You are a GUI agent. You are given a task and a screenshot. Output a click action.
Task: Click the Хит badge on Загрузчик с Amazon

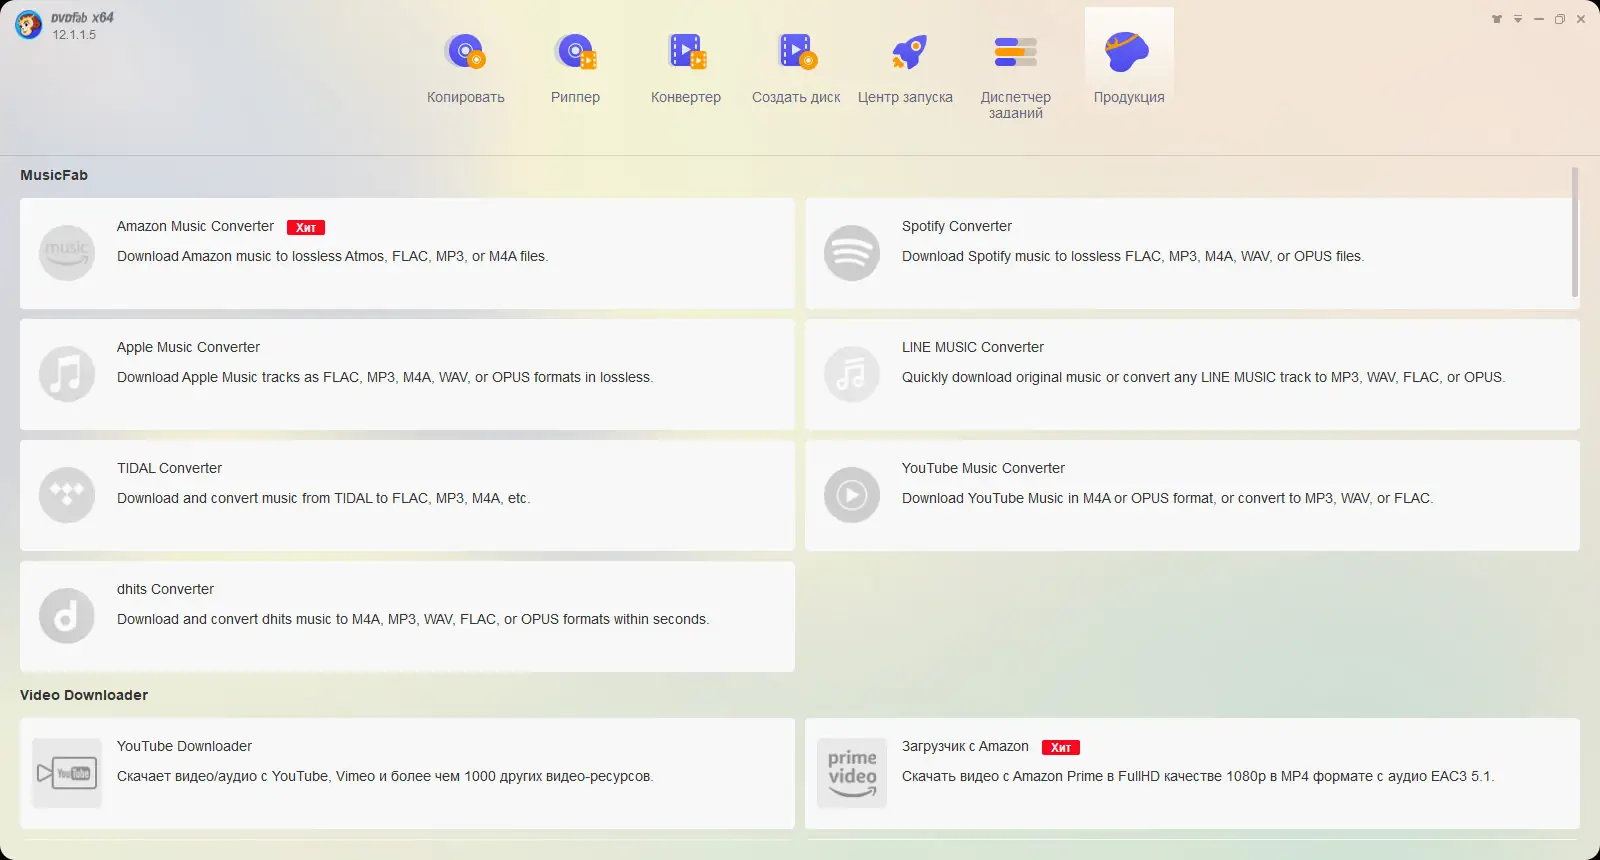click(1061, 747)
